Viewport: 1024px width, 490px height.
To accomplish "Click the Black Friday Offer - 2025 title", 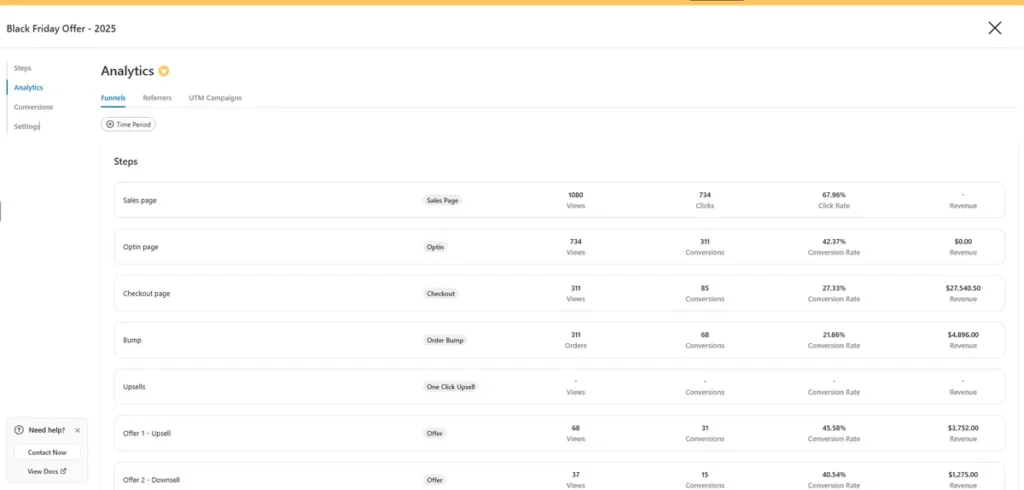I will click(61, 28).
